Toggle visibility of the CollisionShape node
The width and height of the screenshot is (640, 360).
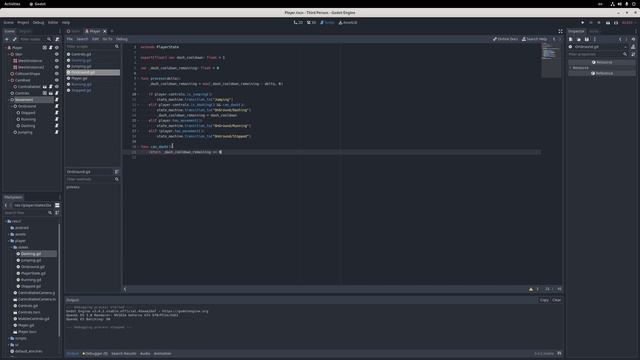tap(57, 74)
